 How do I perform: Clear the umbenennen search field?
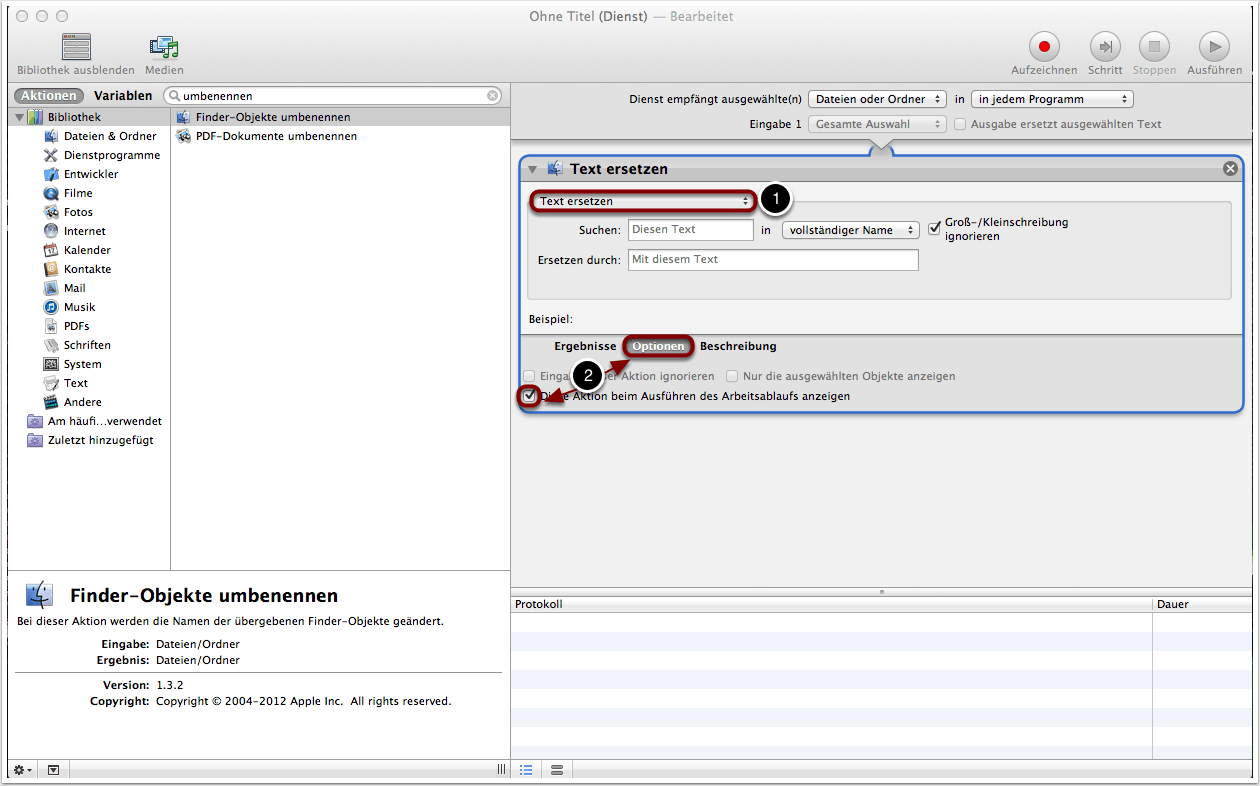[493, 96]
